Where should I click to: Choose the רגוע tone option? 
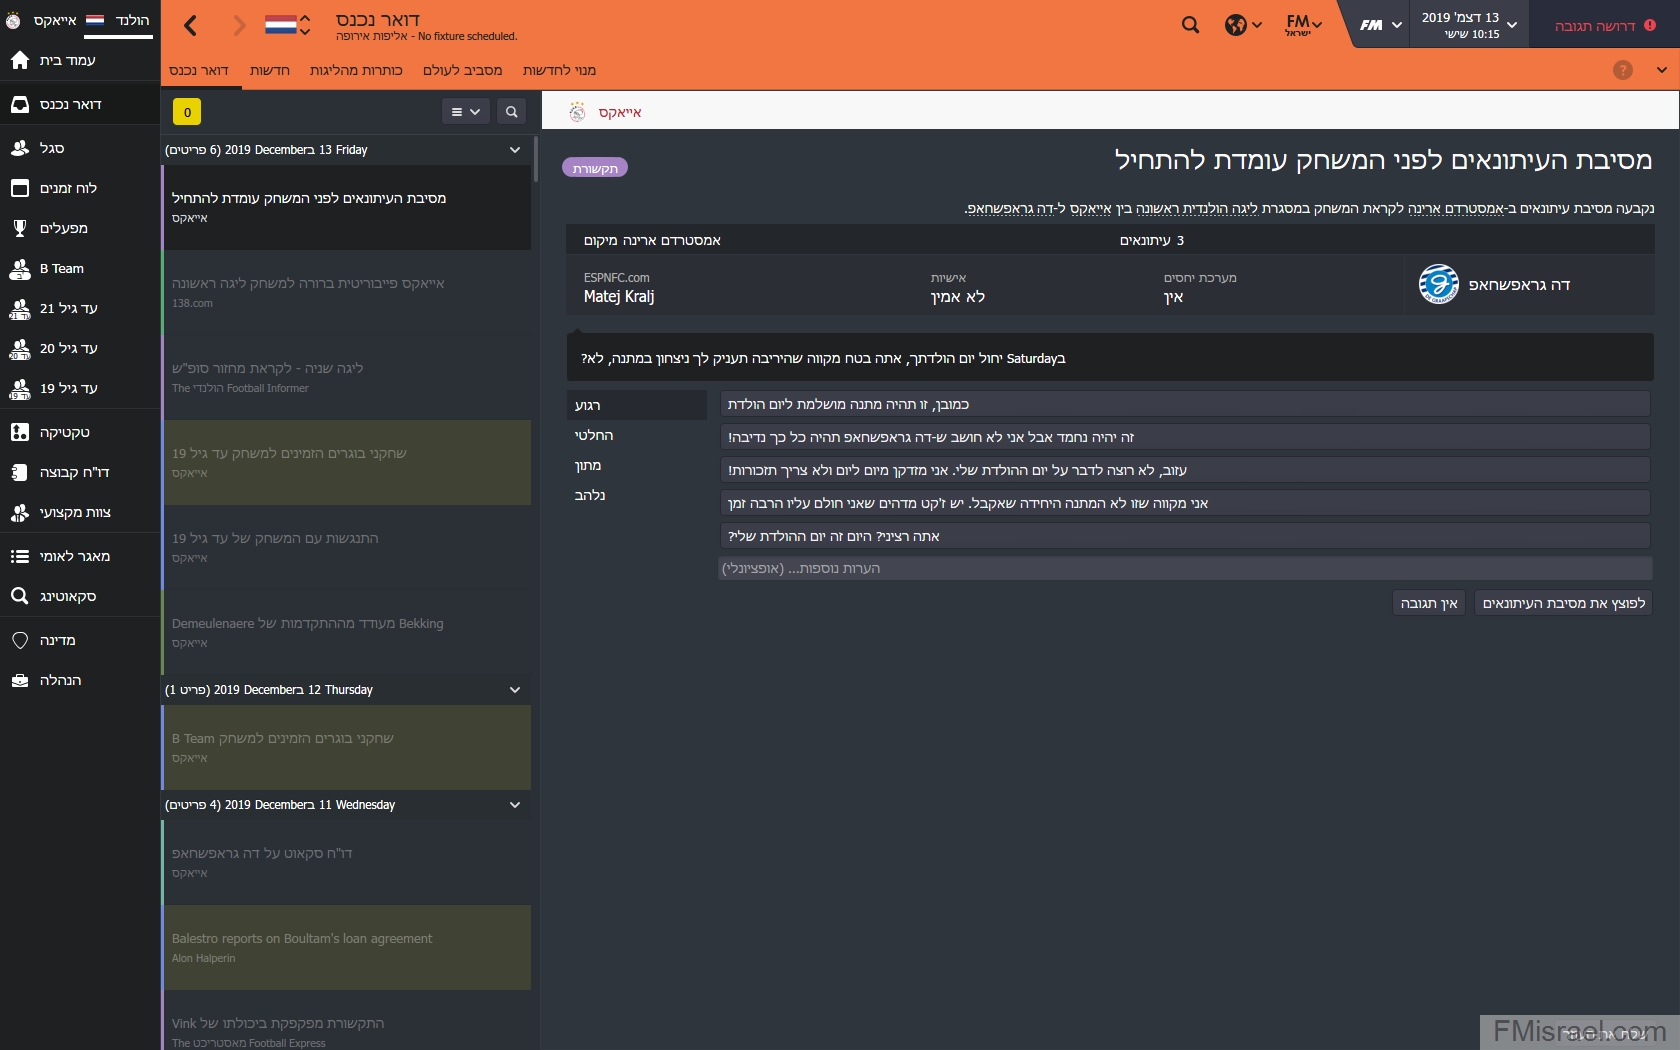pyautogui.click(x=636, y=405)
